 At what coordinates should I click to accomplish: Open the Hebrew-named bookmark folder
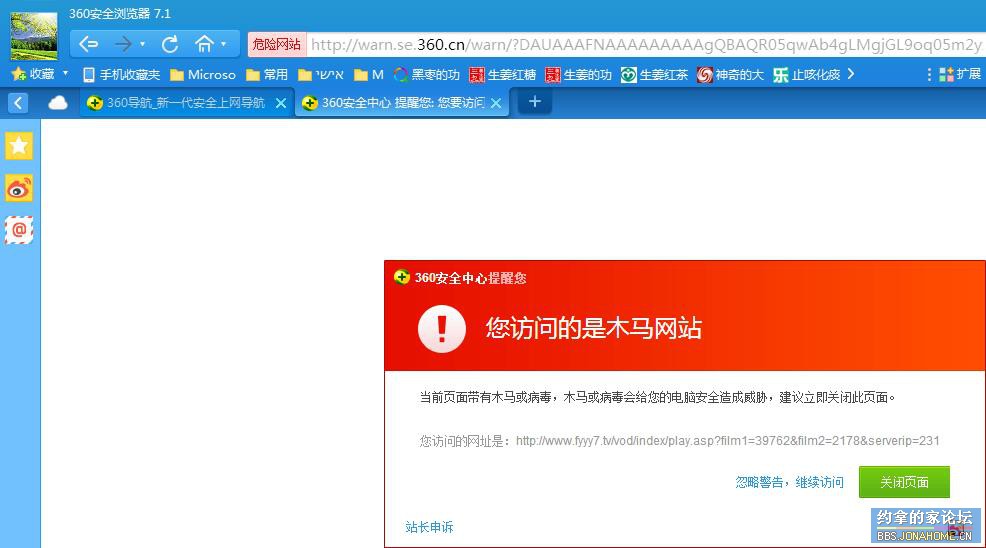(321, 75)
